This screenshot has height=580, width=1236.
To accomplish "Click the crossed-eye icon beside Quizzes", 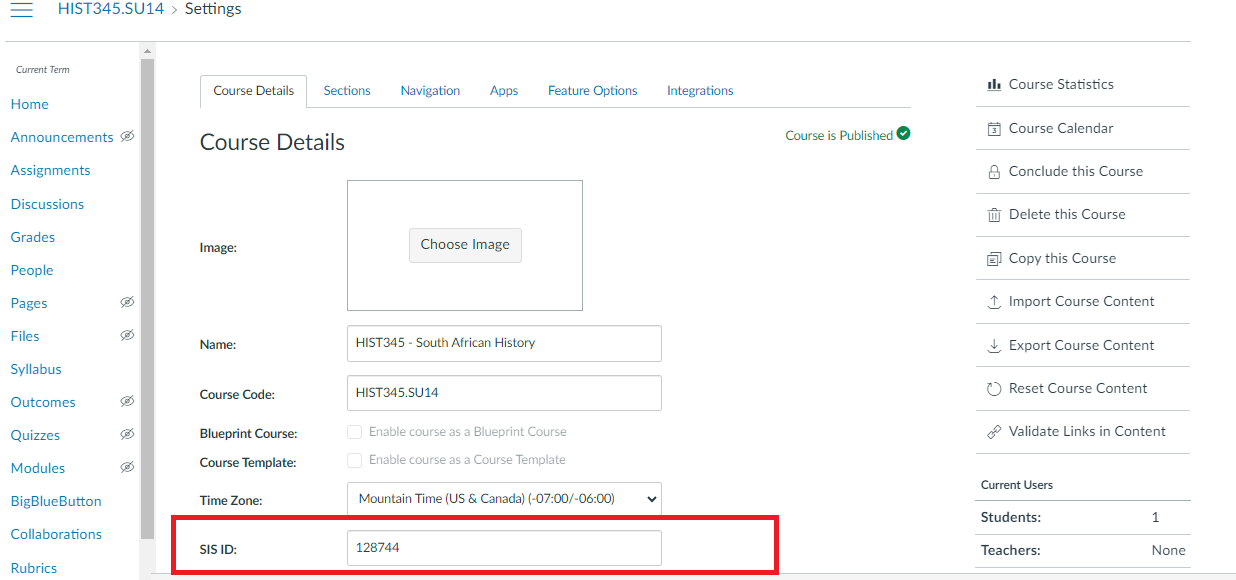I will click(x=127, y=435).
